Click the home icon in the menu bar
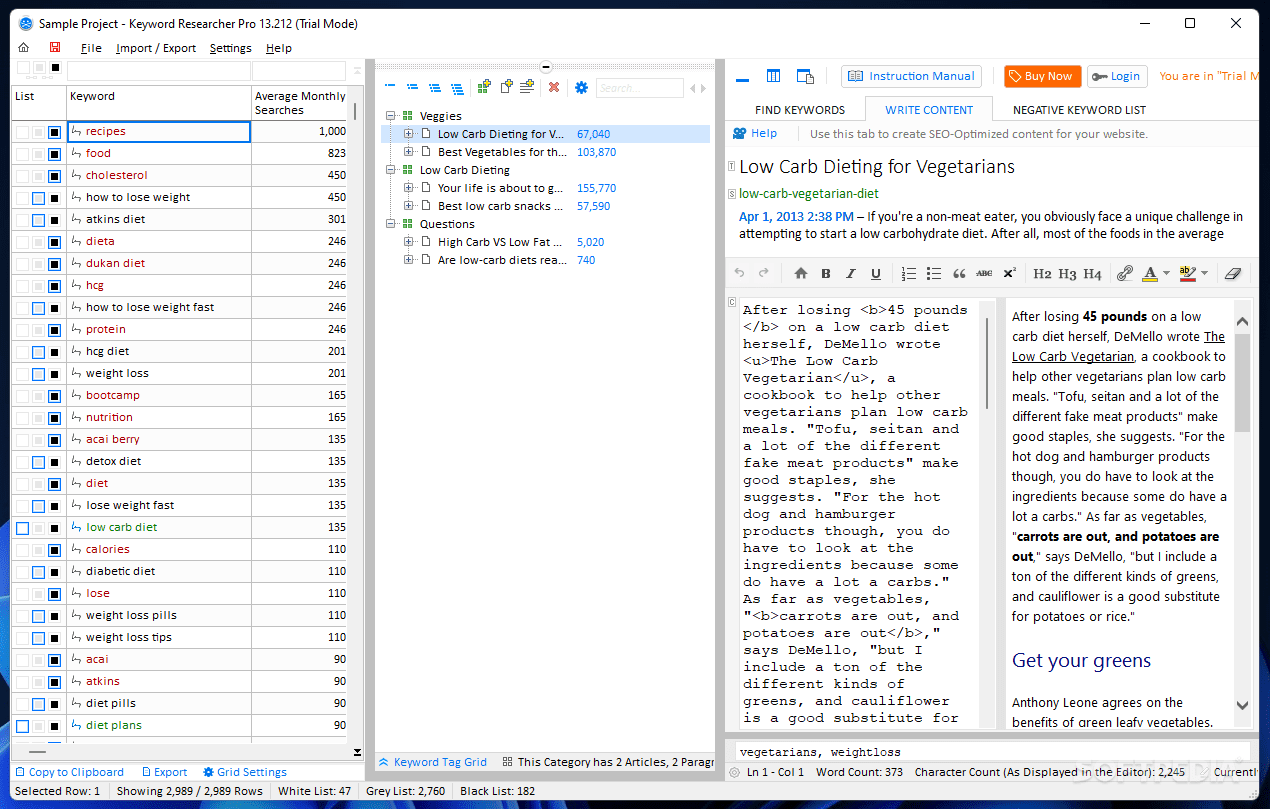This screenshot has height=809, width=1270. (x=24, y=47)
